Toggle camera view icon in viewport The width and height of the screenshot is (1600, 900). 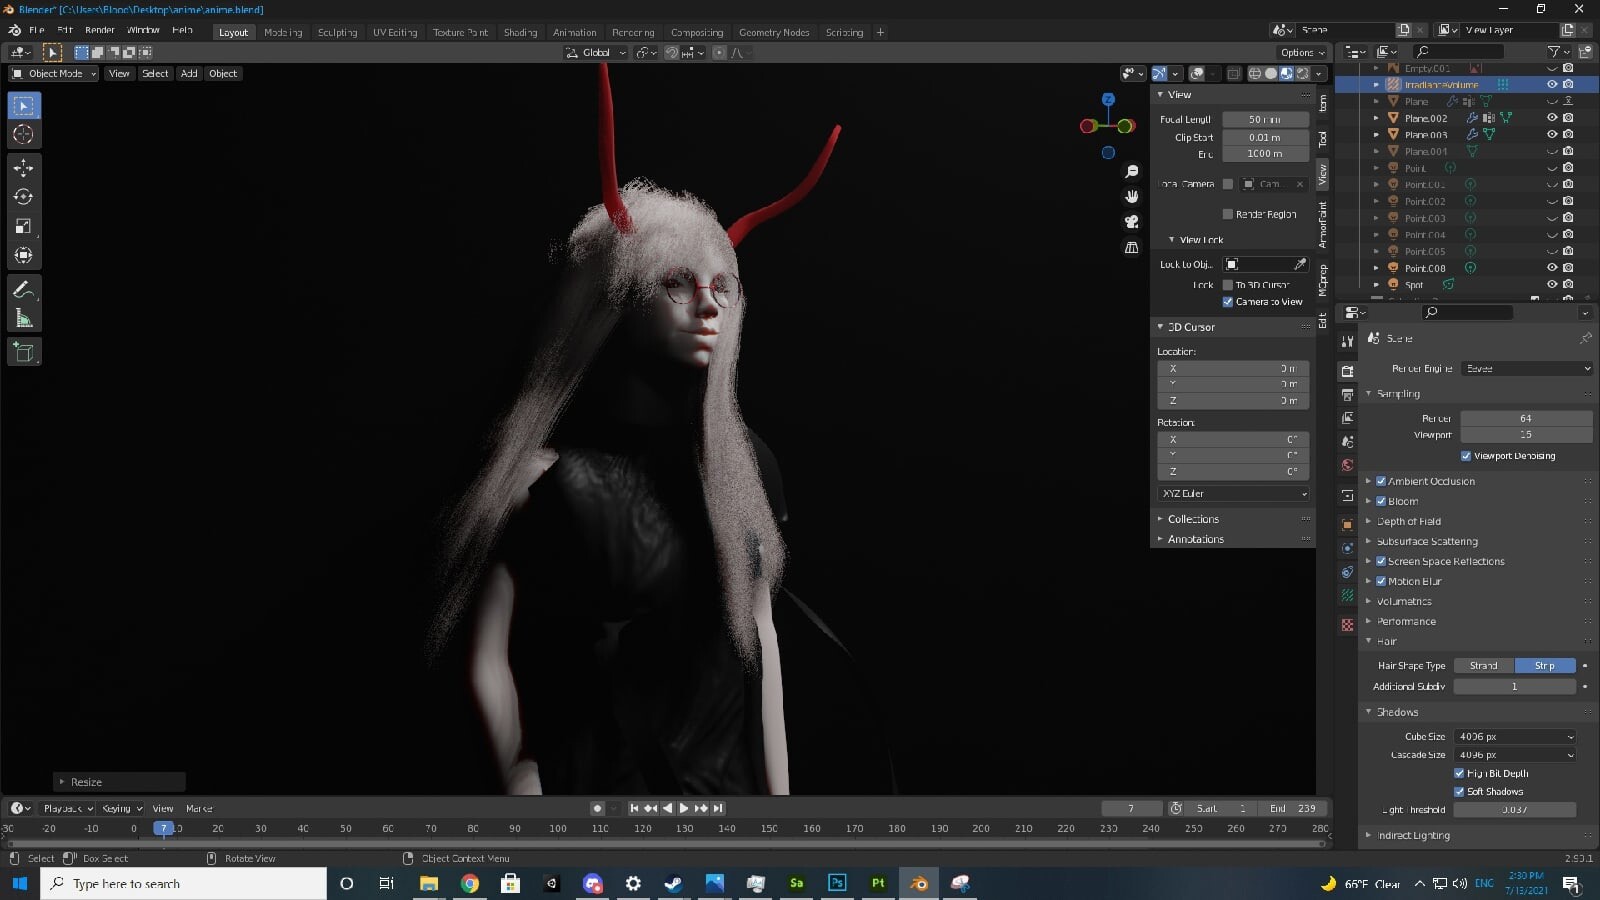pyautogui.click(x=1132, y=222)
